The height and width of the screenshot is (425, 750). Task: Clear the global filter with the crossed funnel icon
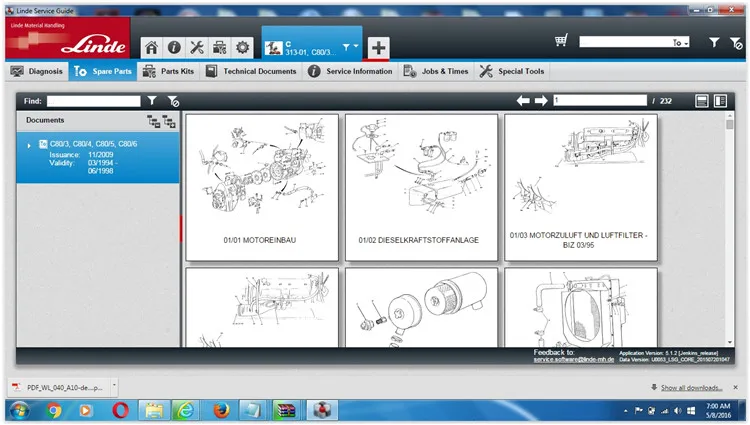tap(736, 43)
